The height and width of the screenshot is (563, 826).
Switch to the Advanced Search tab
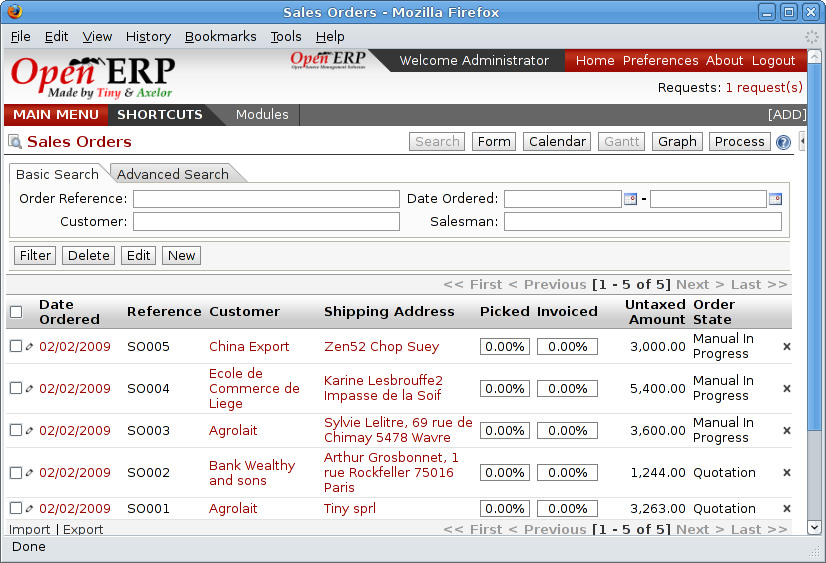[x=173, y=174]
